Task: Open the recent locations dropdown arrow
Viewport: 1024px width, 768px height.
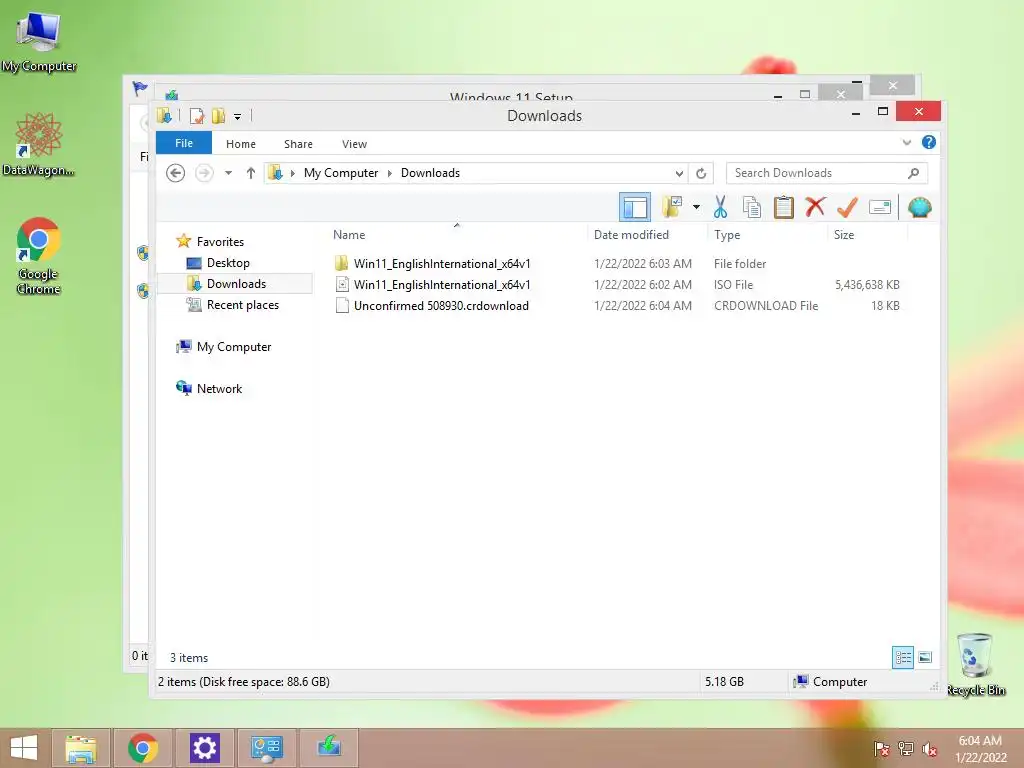Action: tap(229, 173)
